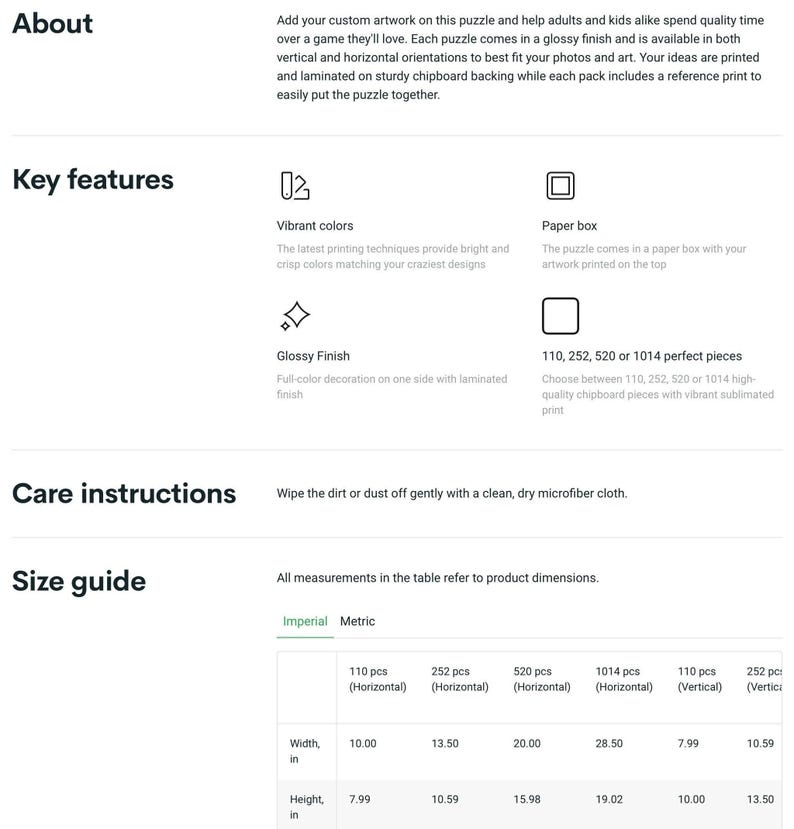Click the 520 pcs (Horizontal) column header

coord(542,679)
